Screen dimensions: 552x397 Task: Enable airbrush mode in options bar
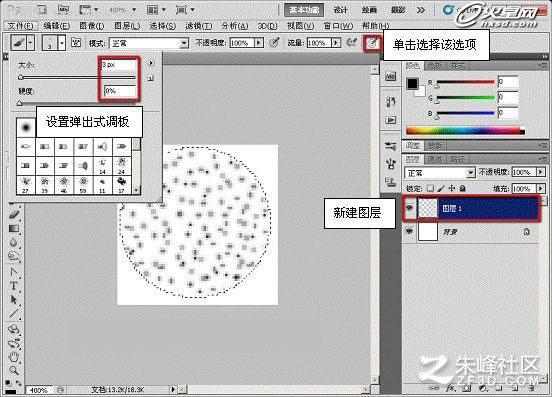(x=351, y=43)
